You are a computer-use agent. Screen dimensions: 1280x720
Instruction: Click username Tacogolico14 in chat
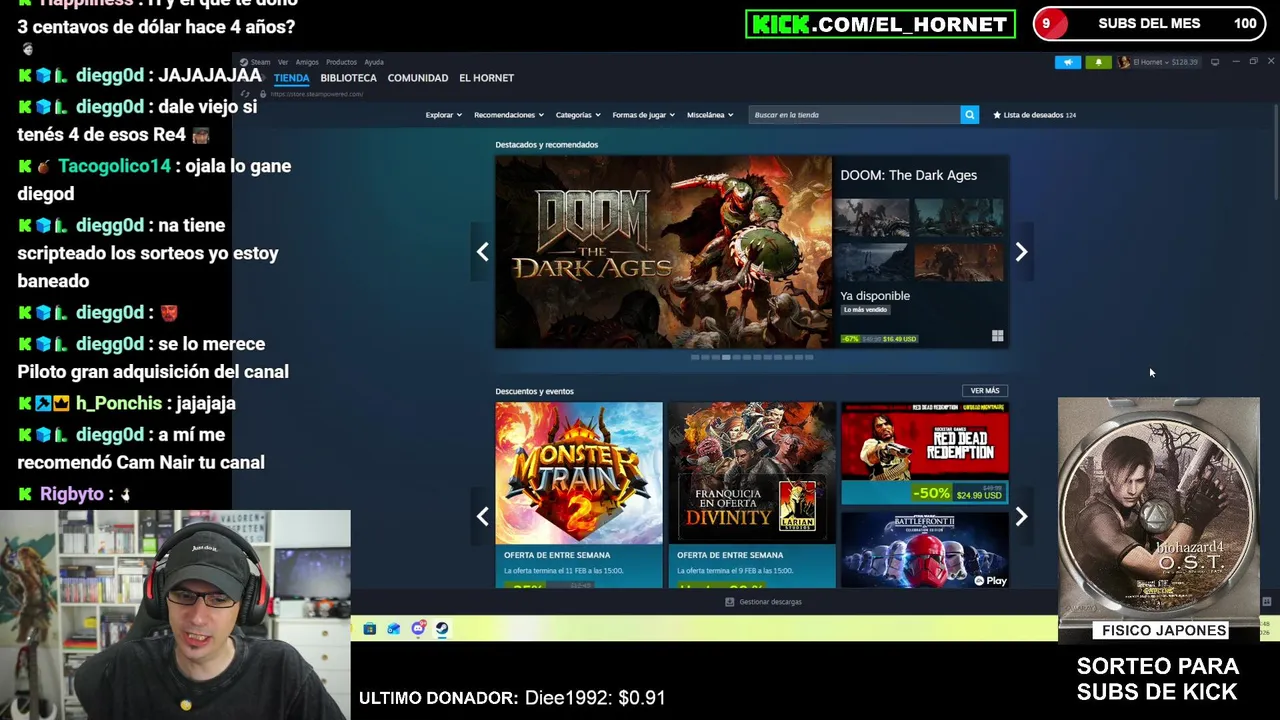point(114,166)
